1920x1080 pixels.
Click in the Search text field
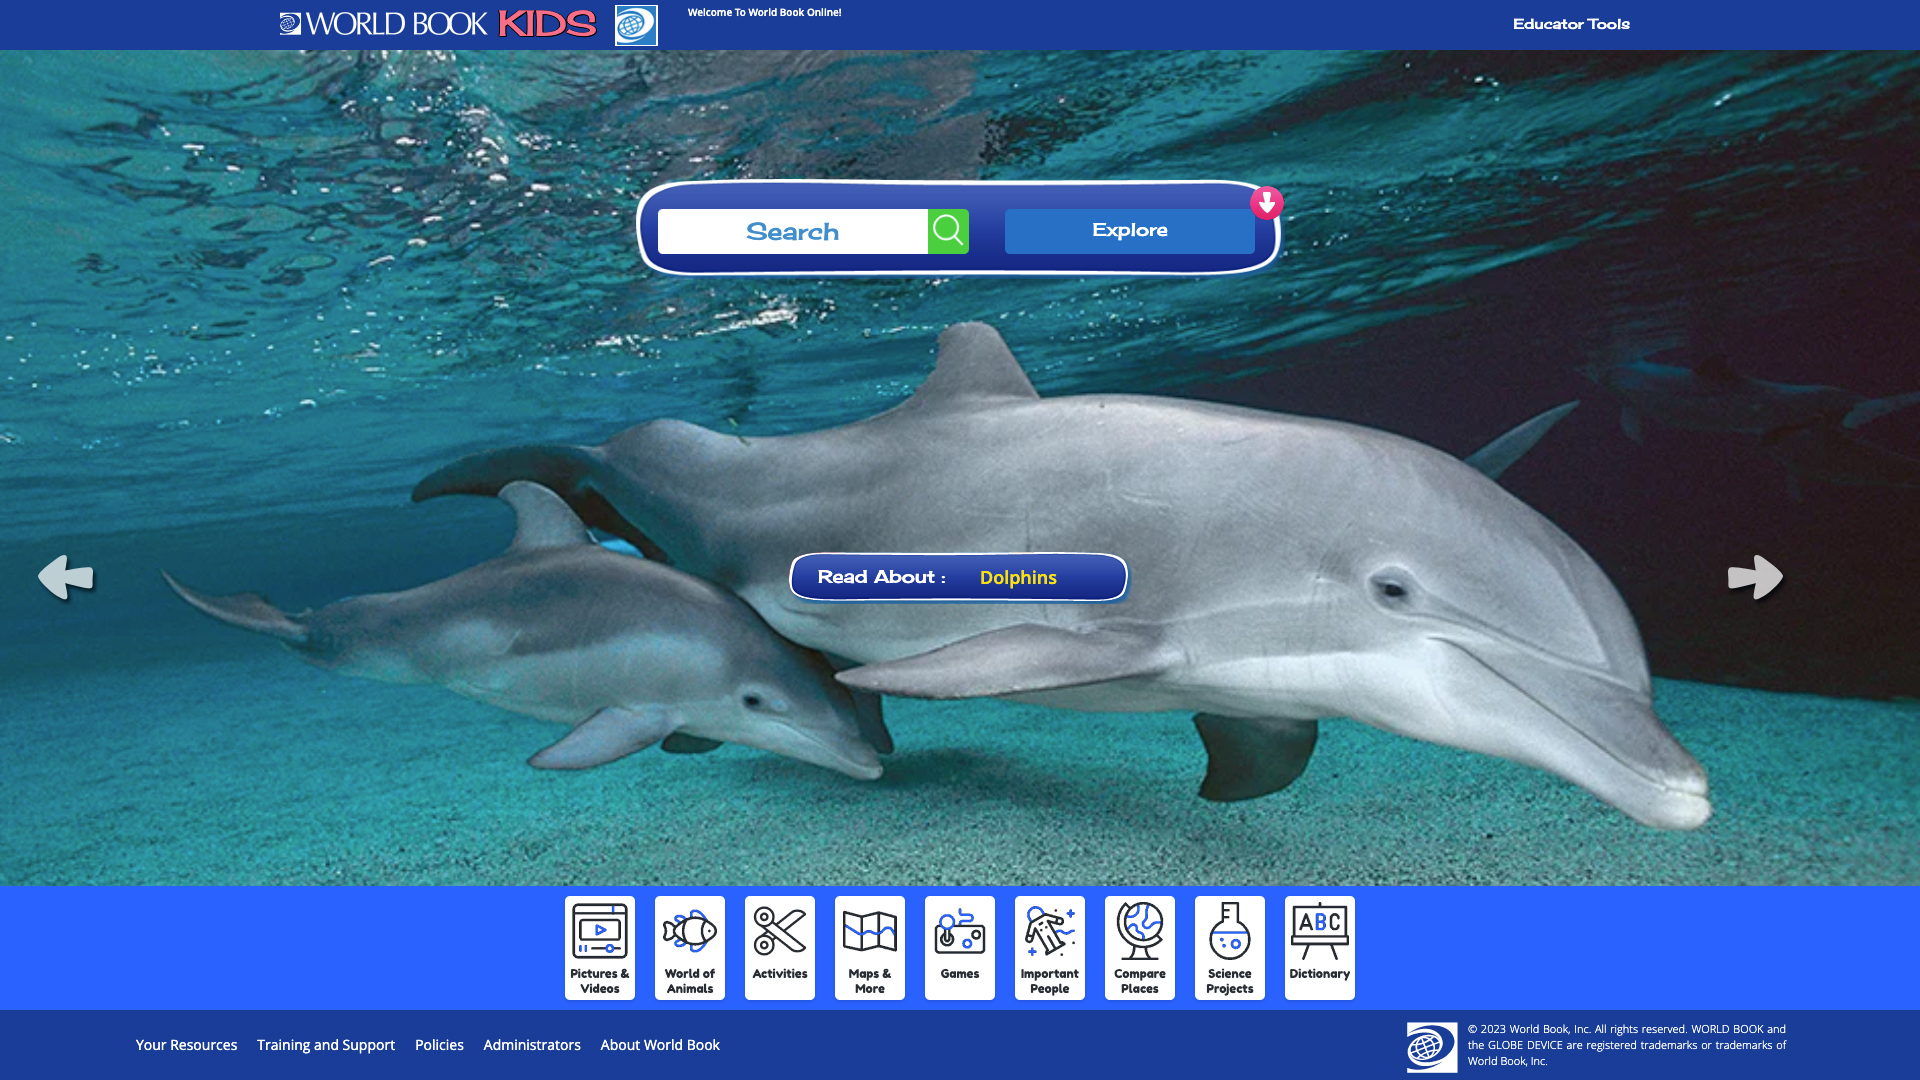tap(792, 231)
